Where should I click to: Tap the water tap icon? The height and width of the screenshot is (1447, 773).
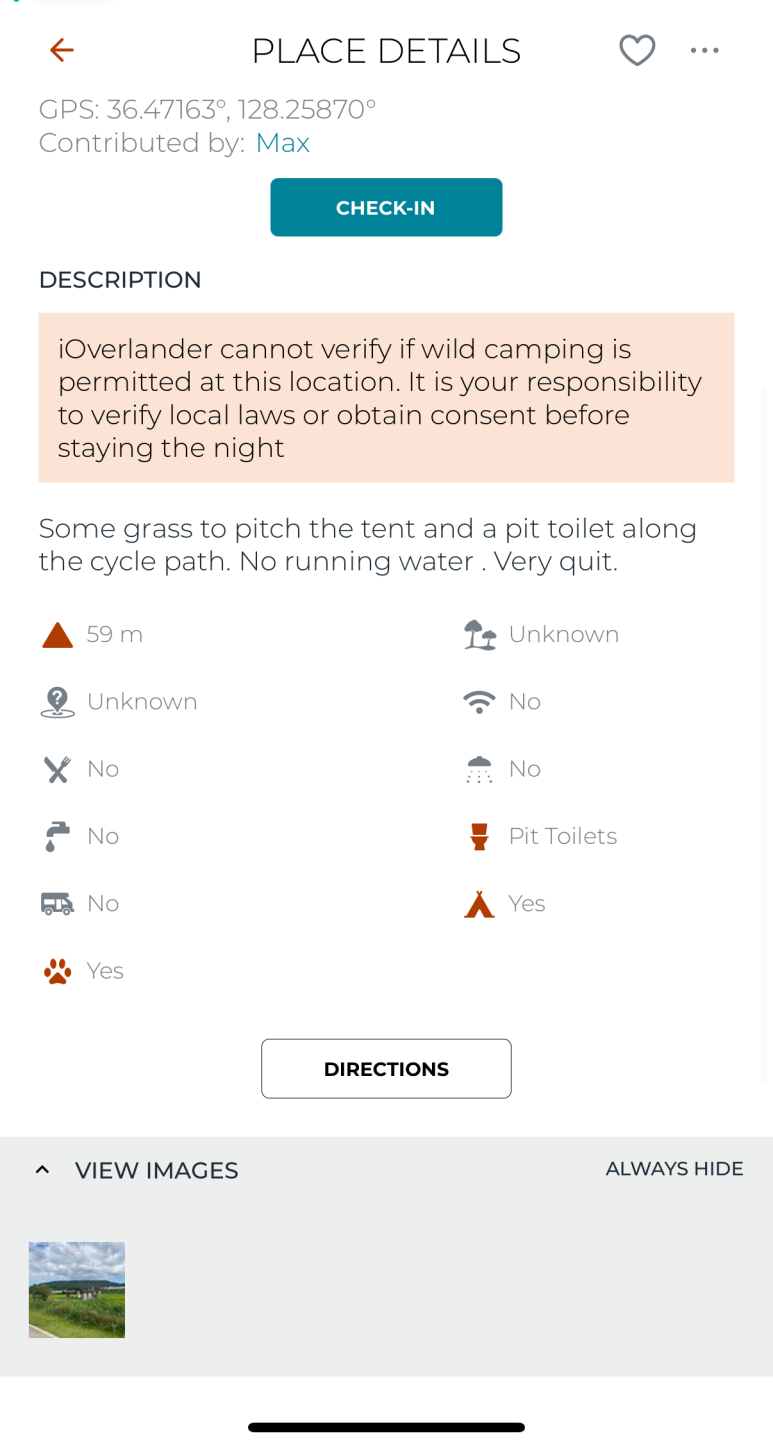click(58, 836)
